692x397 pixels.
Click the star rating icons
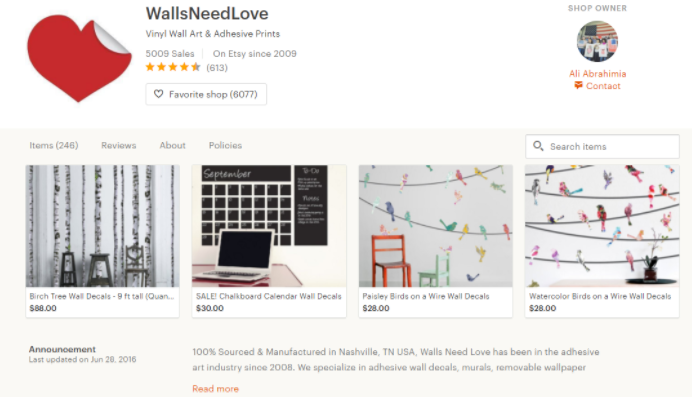click(173, 67)
